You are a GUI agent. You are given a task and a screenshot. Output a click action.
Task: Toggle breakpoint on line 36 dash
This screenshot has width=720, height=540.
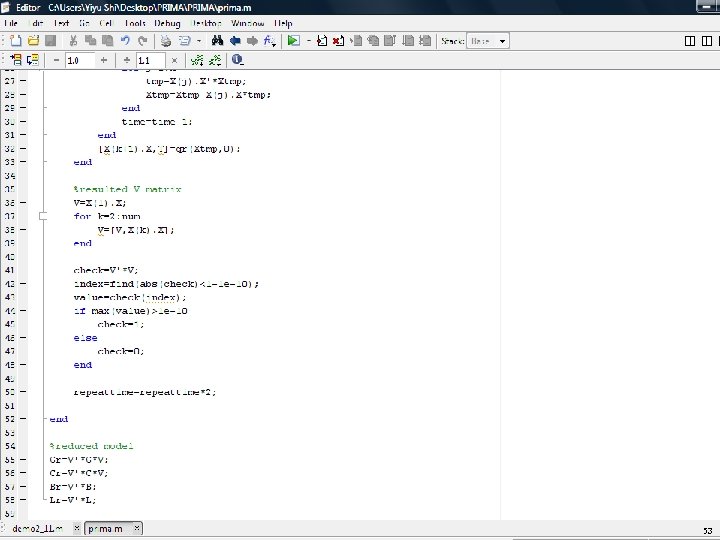pos(23,202)
